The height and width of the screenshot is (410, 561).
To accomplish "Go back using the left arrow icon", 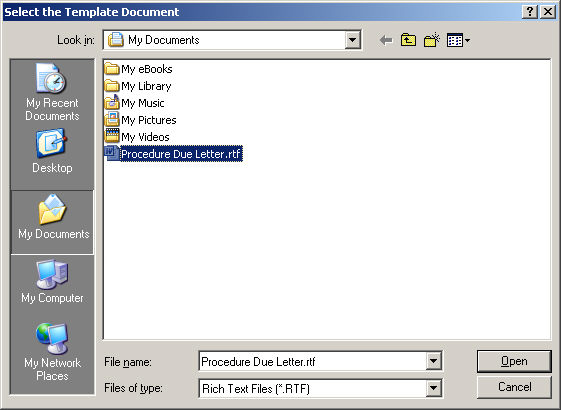I will tap(386, 40).
